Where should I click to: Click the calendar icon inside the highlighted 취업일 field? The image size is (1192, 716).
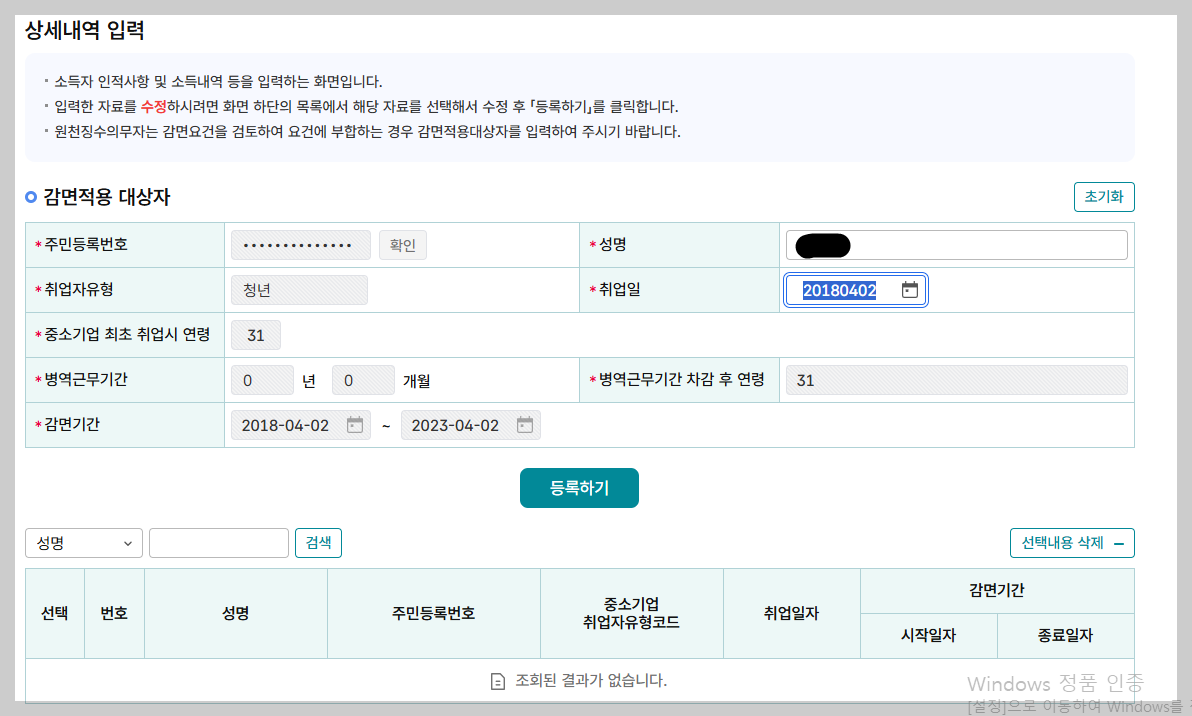click(909, 289)
